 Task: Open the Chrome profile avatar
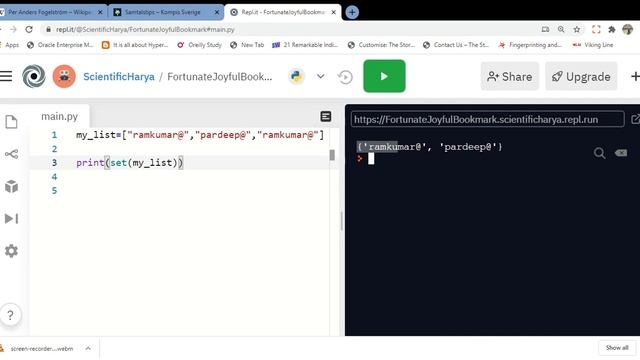(628, 29)
